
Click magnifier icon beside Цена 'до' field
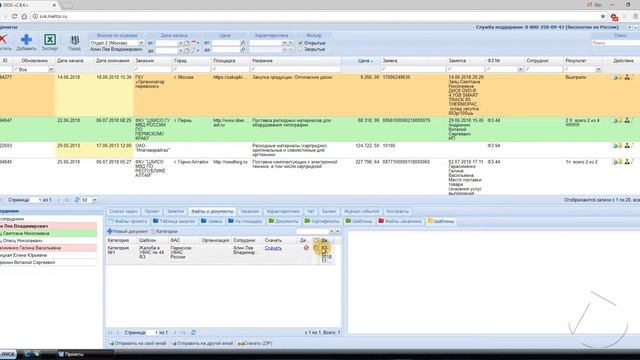pos(243,49)
